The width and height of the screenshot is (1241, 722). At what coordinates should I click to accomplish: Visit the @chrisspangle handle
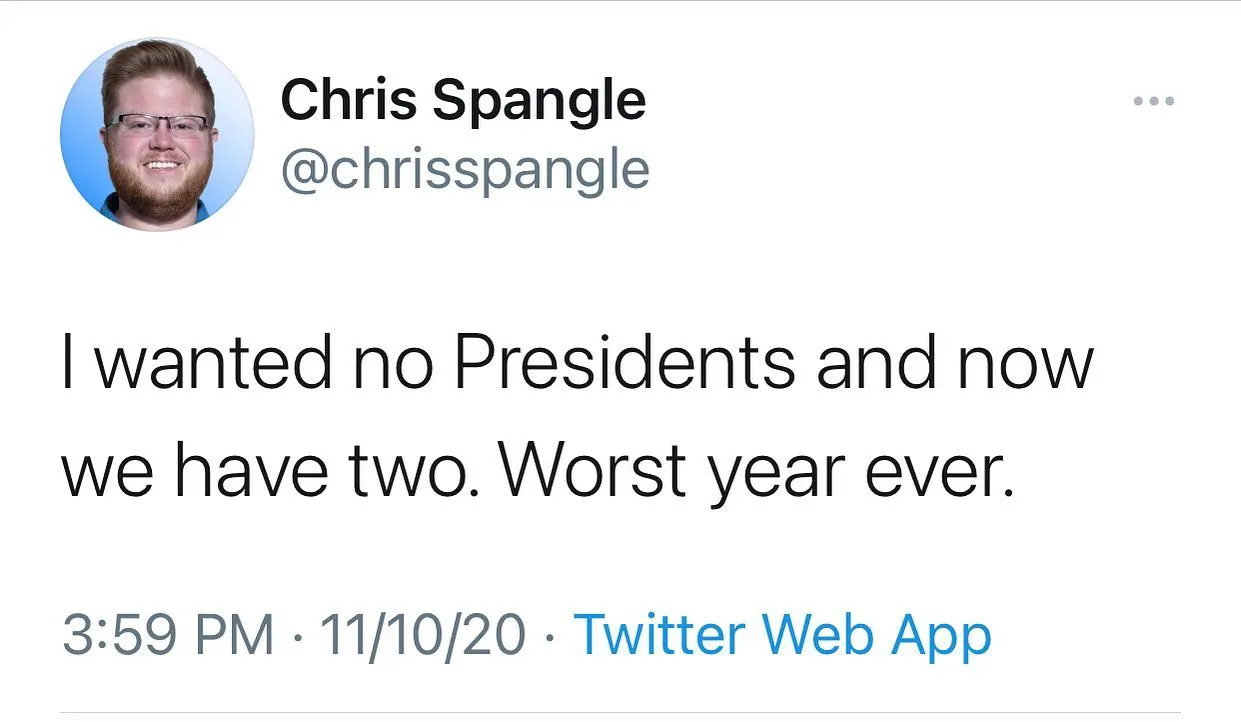point(465,170)
